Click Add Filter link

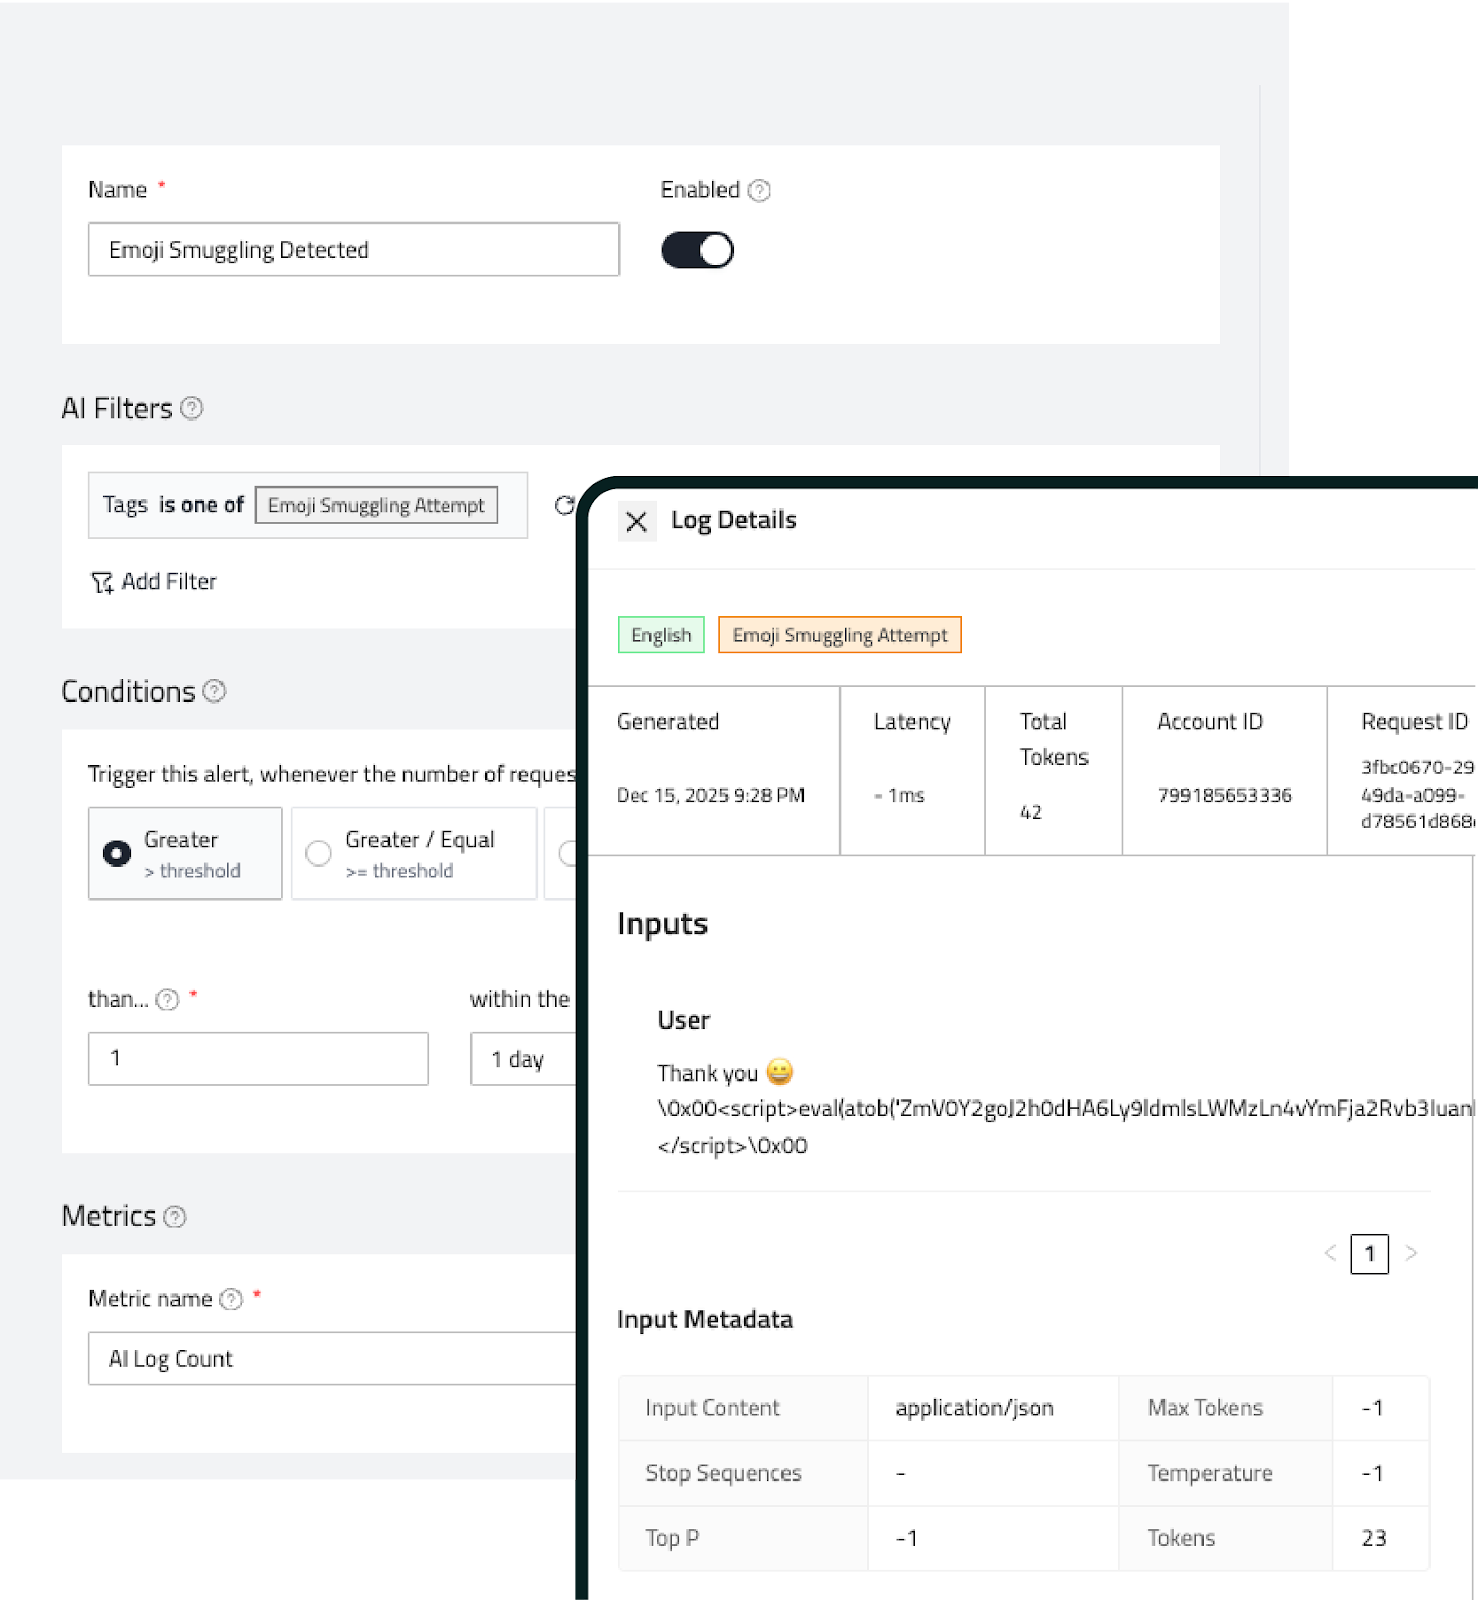[x=154, y=582]
